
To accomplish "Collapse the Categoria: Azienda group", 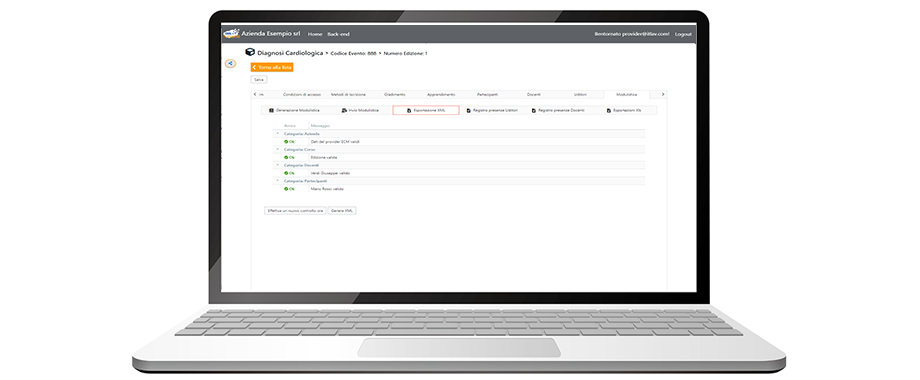I will [x=278, y=134].
